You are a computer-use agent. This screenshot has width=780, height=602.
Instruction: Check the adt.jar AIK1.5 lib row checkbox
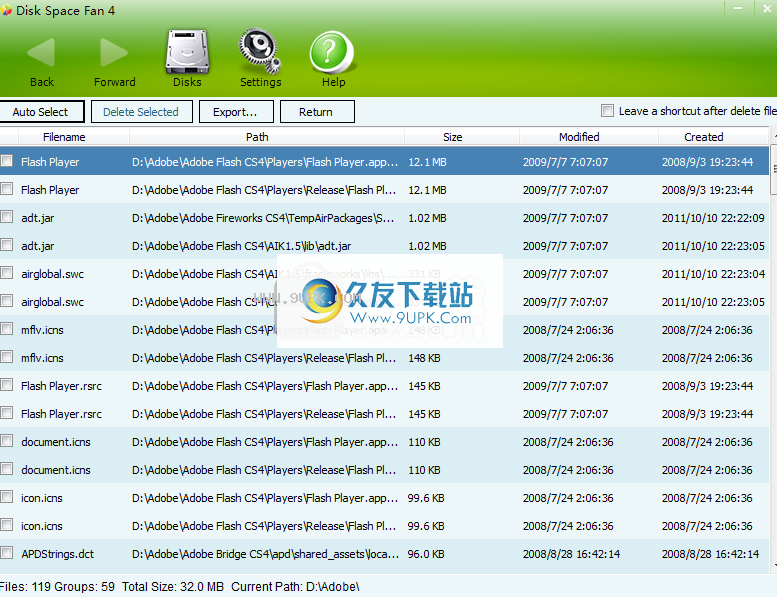coord(7,245)
